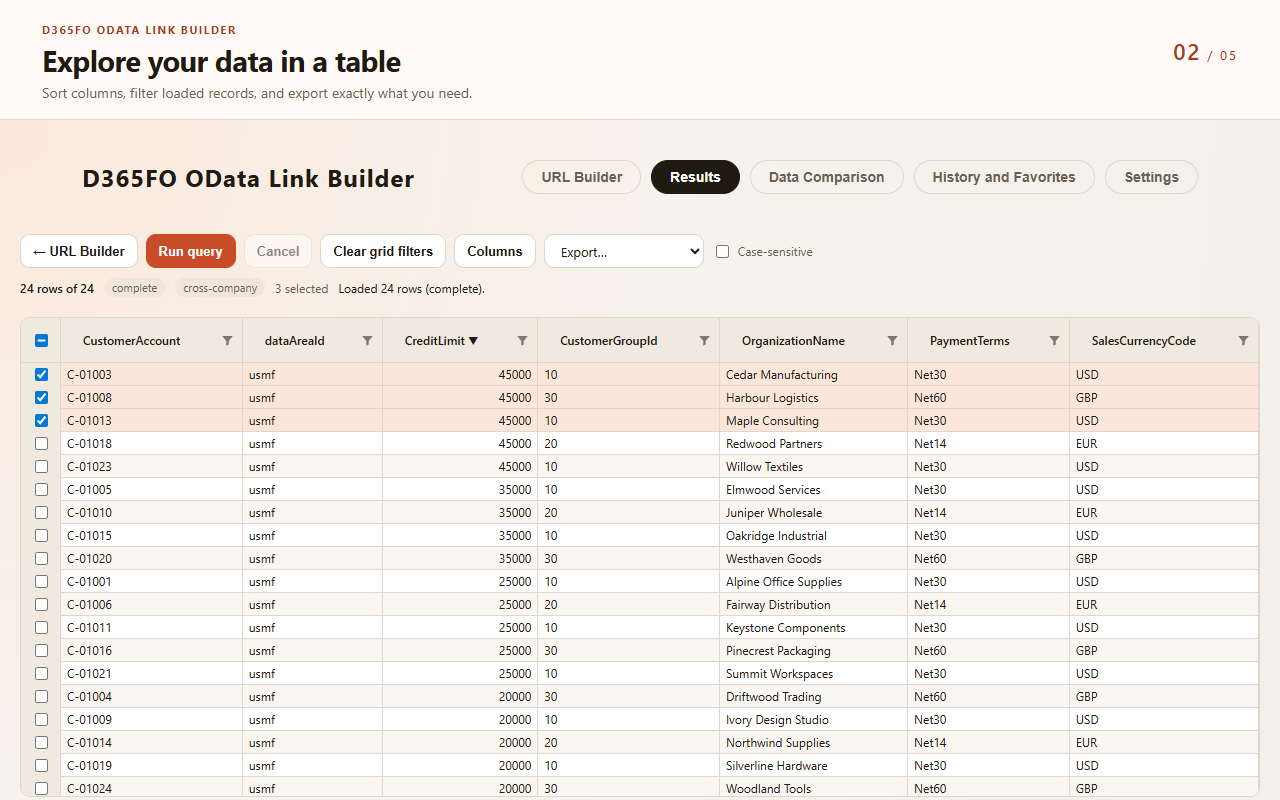Click the cross-company status badge
This screenshot has height=800, width=1280.
(x=220, y=288)
